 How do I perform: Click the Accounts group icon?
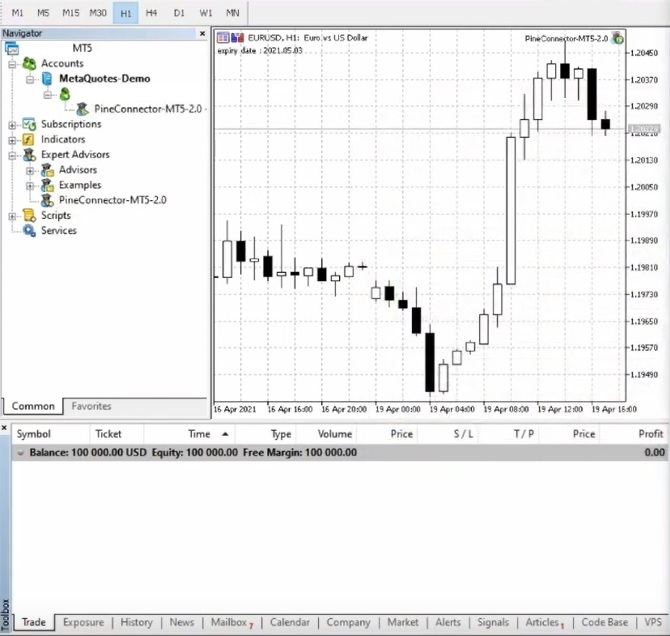29,63
